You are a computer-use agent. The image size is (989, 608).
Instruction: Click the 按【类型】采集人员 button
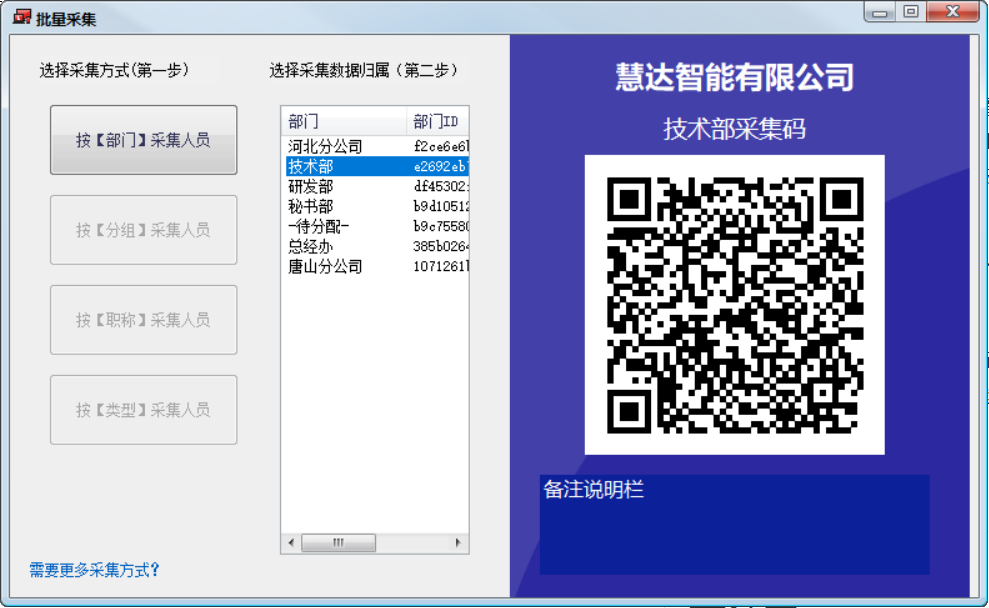[143, 410]
